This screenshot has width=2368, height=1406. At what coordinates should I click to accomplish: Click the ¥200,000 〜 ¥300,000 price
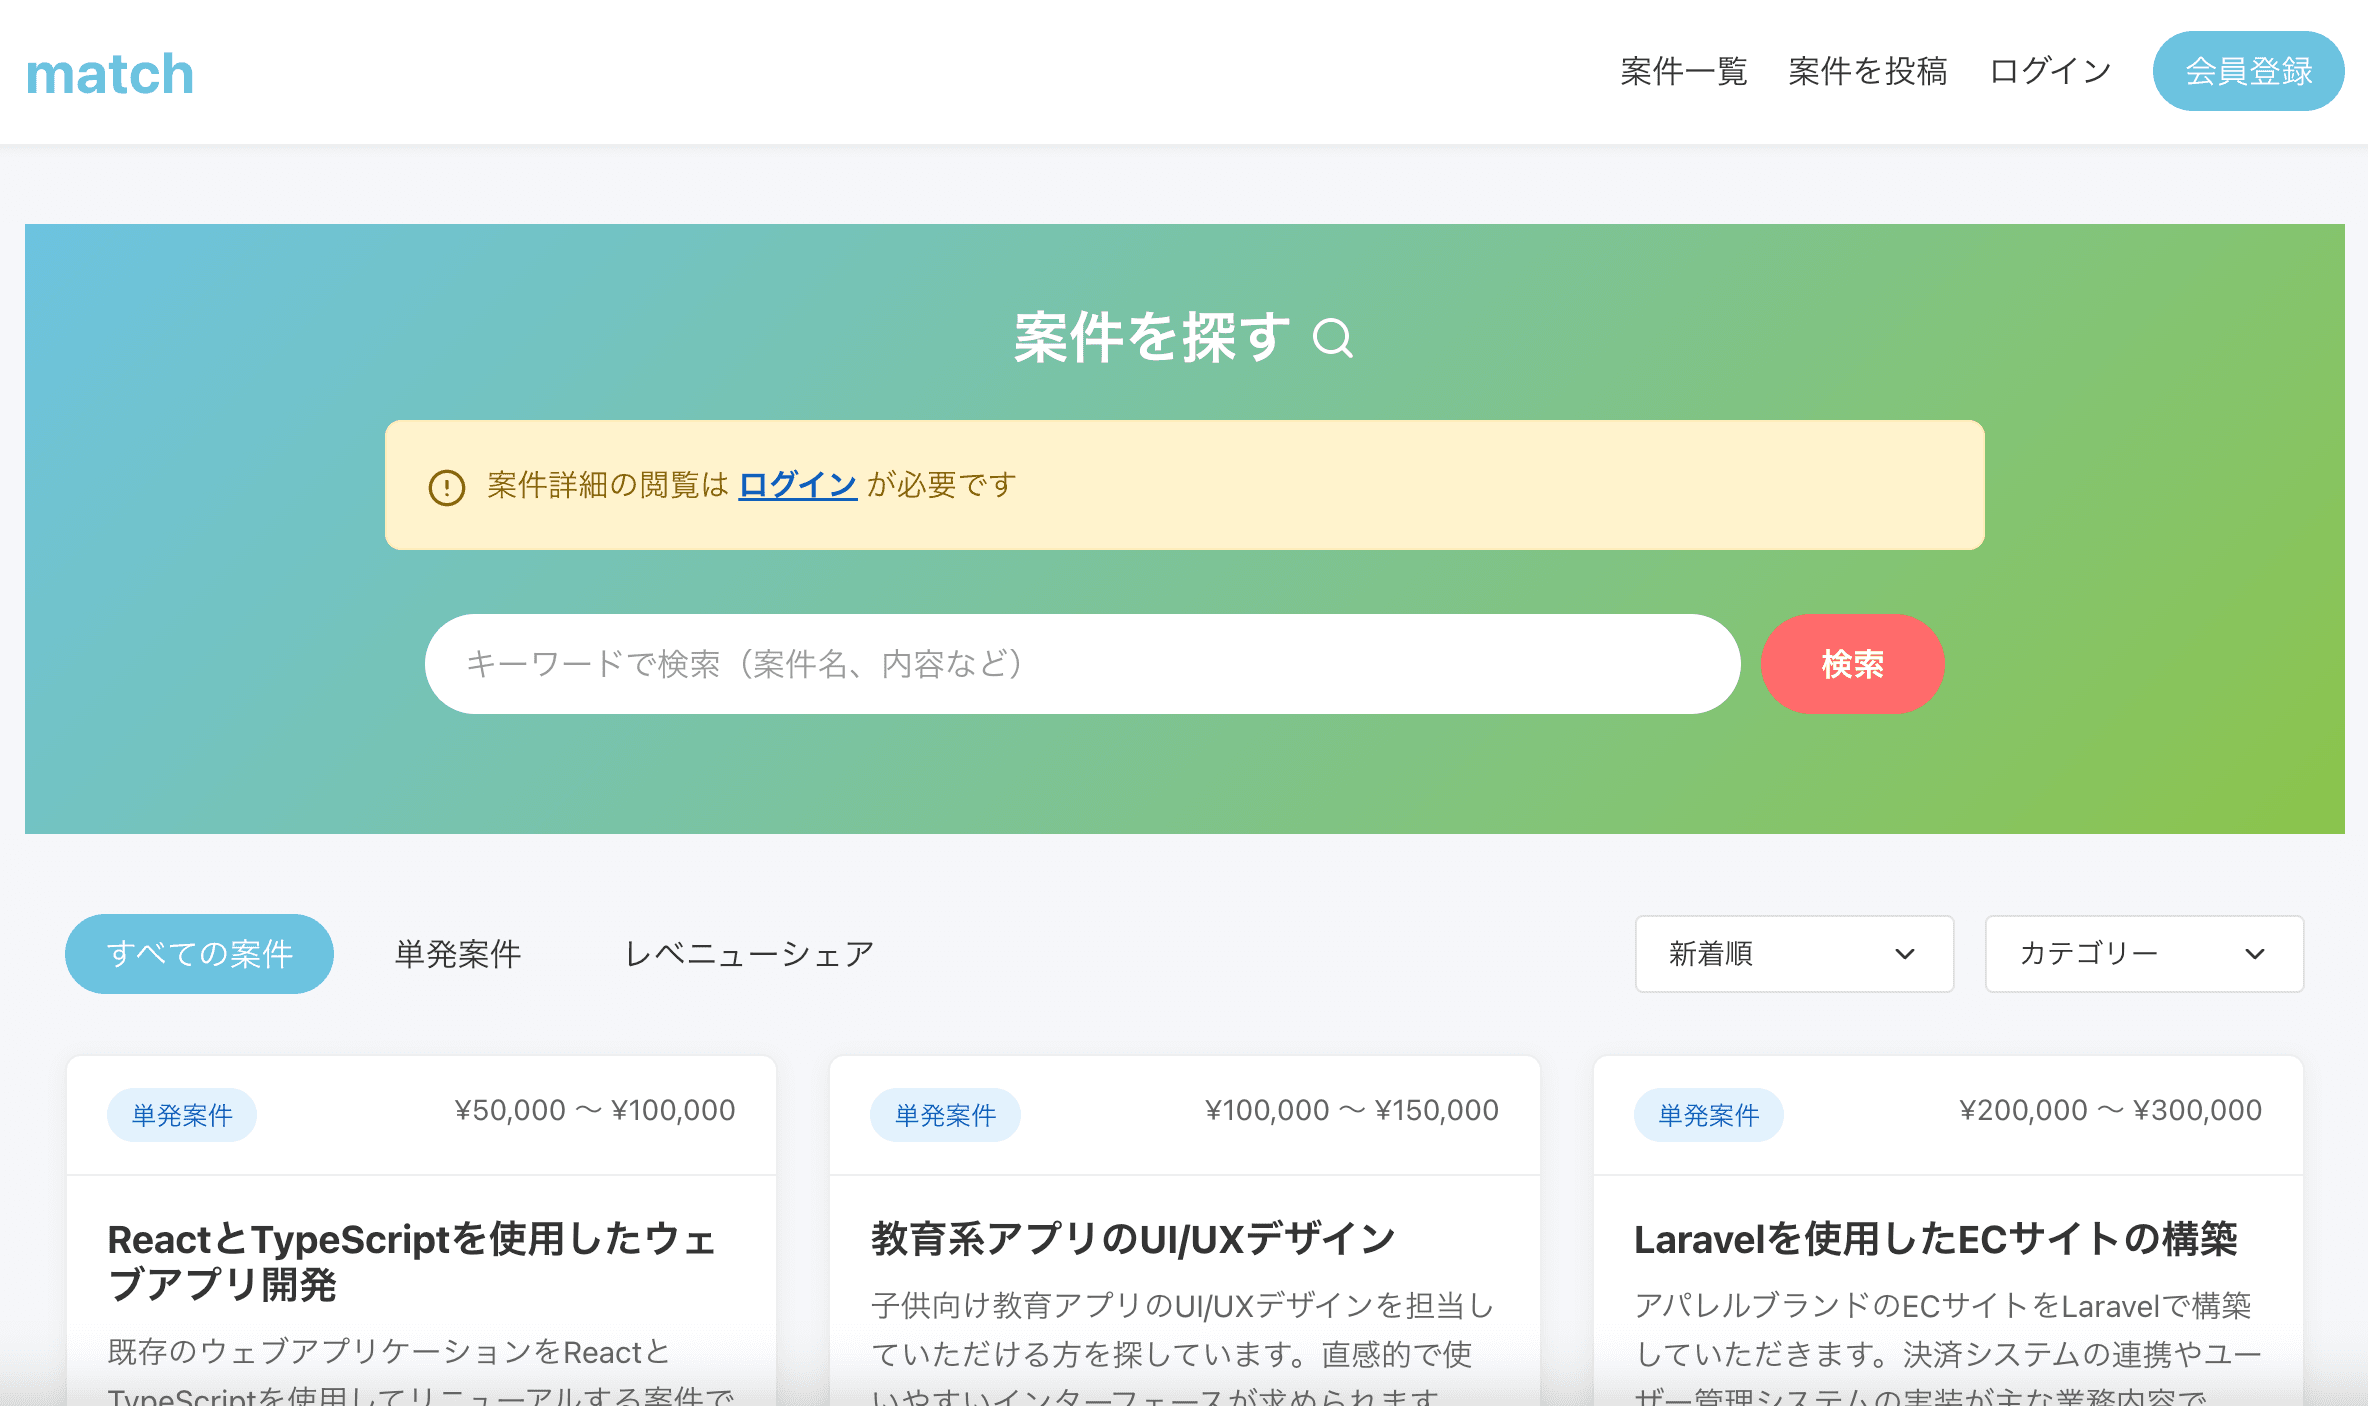tap(2110, 1110)
